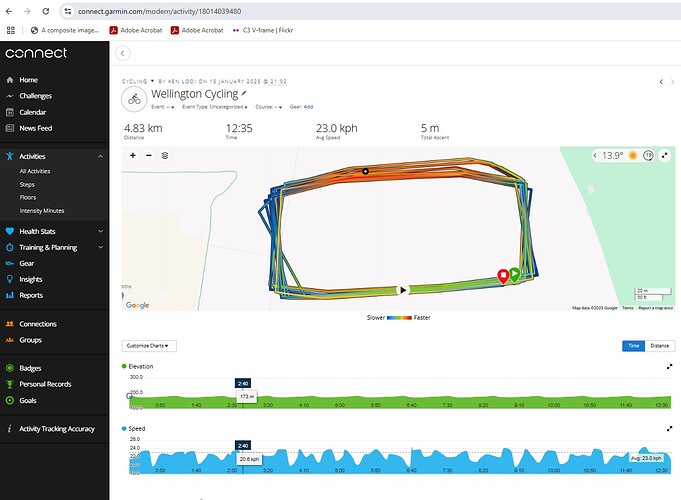The image size is (681, 500).
Task: Click 2:40 marker on Elevation chart
Action: (243, 384)
